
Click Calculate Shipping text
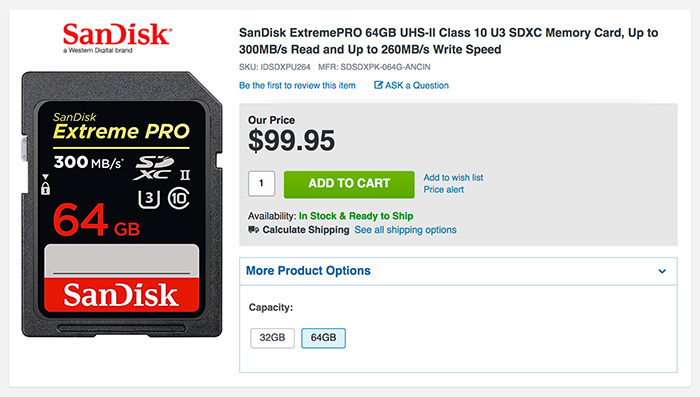306,230
